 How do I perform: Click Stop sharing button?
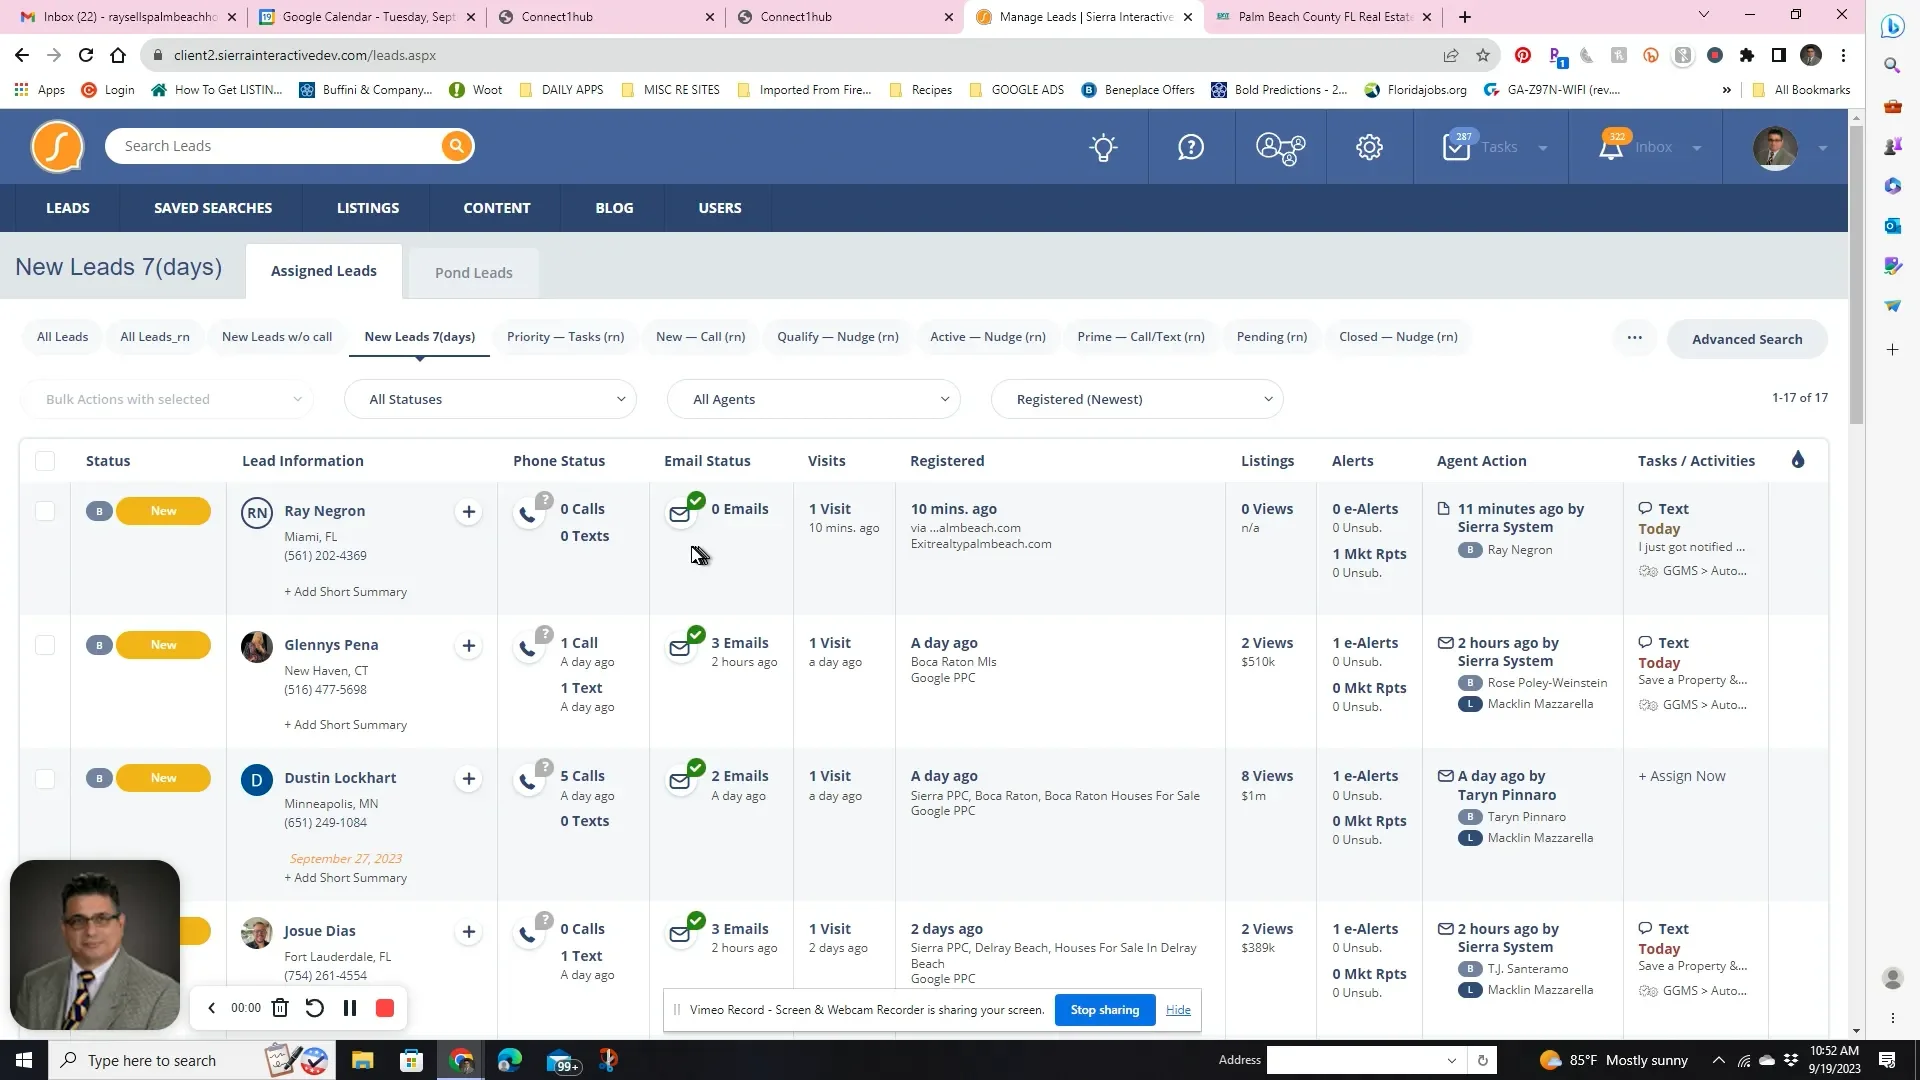(1105, 1010)
